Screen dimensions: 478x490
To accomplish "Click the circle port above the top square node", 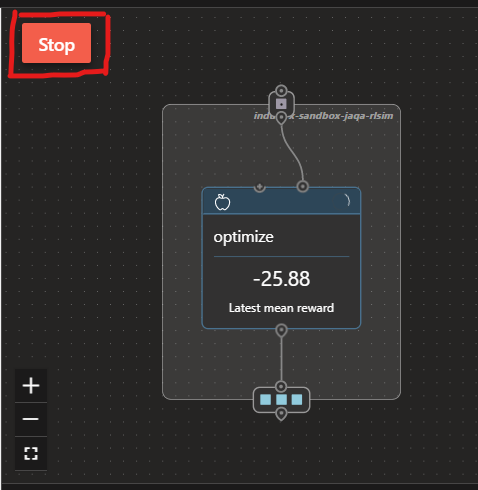I will 281,90.
